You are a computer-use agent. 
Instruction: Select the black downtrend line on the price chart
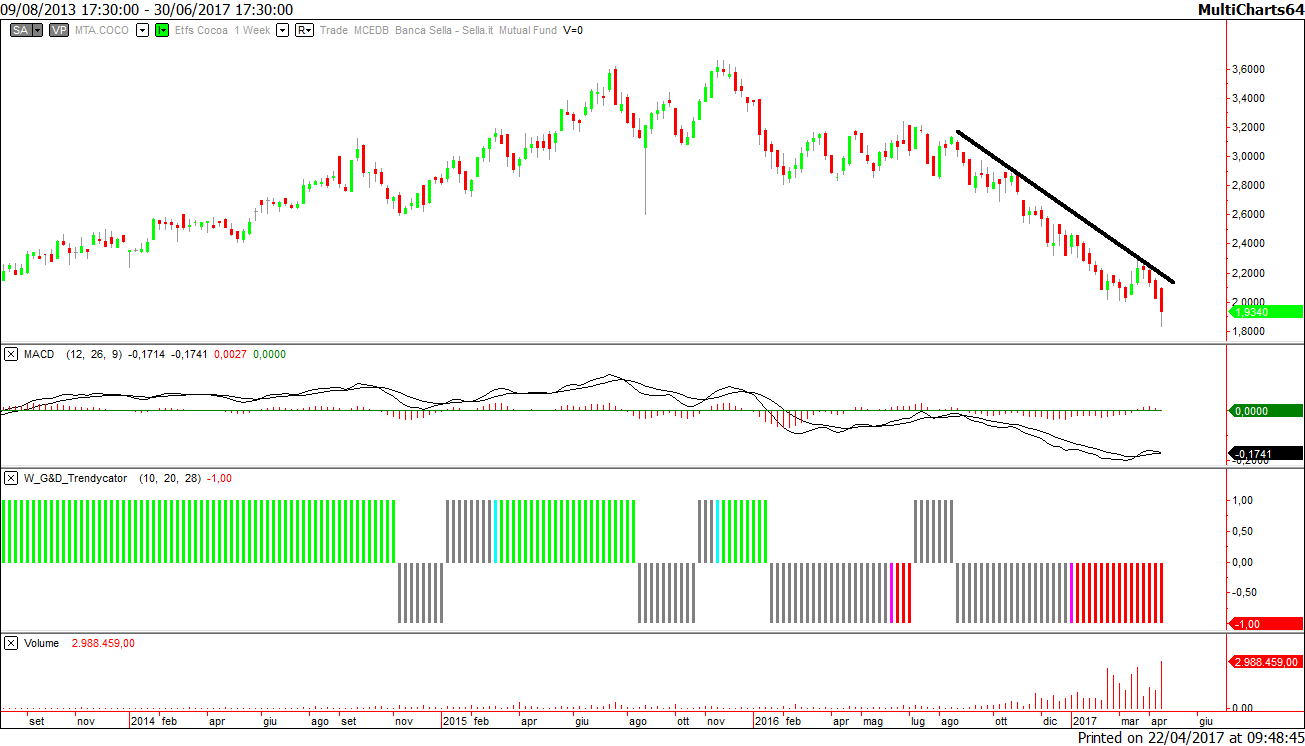point(1065,207)
